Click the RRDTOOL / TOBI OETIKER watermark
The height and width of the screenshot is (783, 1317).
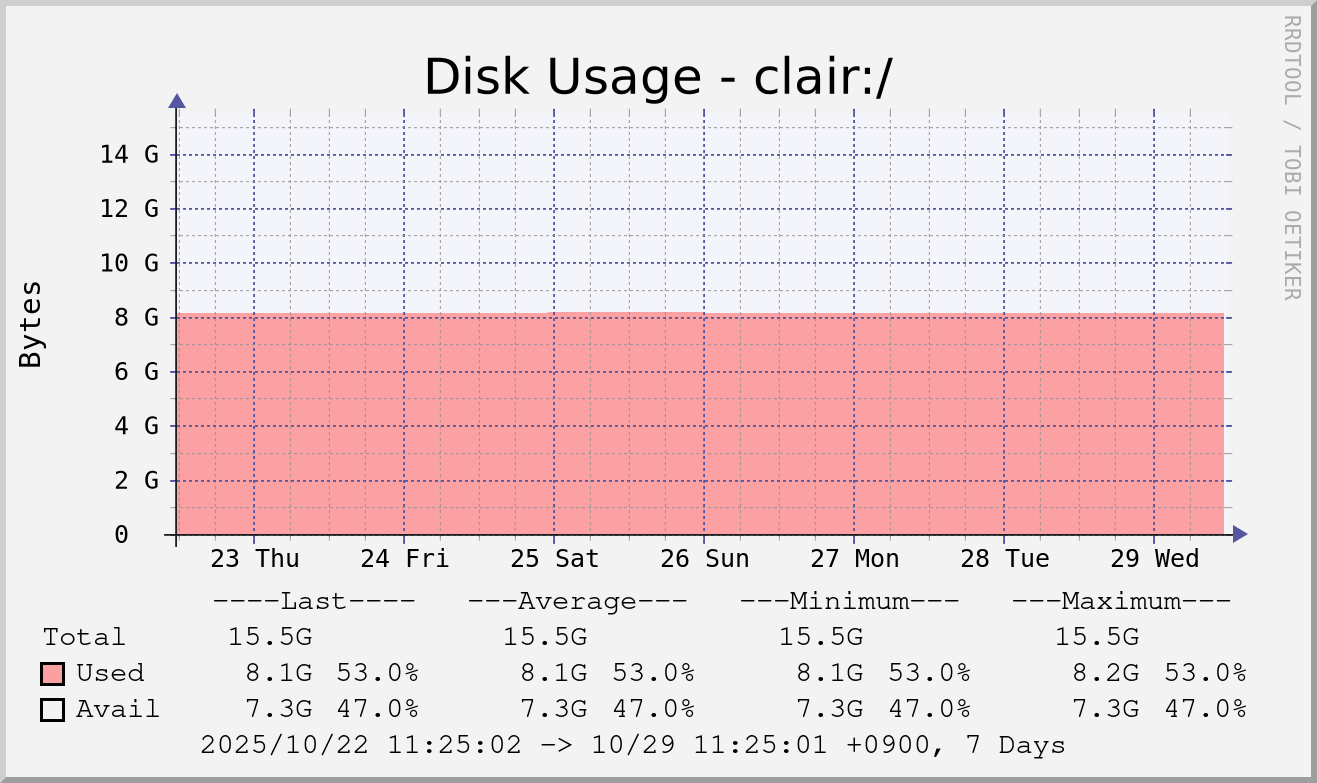(x=1291, y=157)
